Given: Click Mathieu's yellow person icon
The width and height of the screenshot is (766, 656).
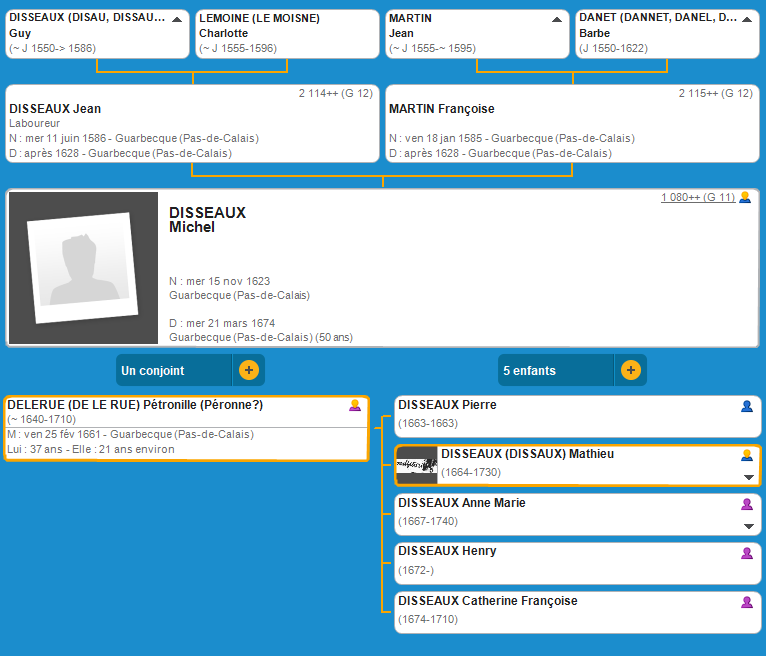Looking at the screenshot, I should click(x=746, y=455).
